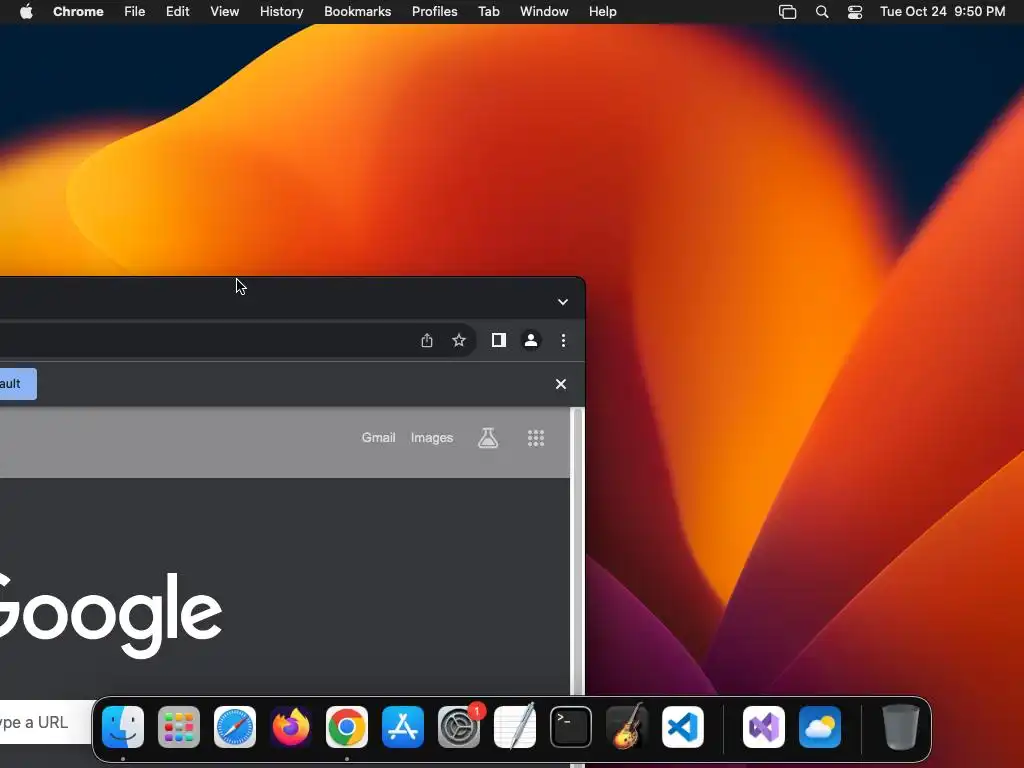Image resolution: width=1024 pixels, height=768 pixels.
Task: Open the Chrome application menu
Action: (78, 12)
